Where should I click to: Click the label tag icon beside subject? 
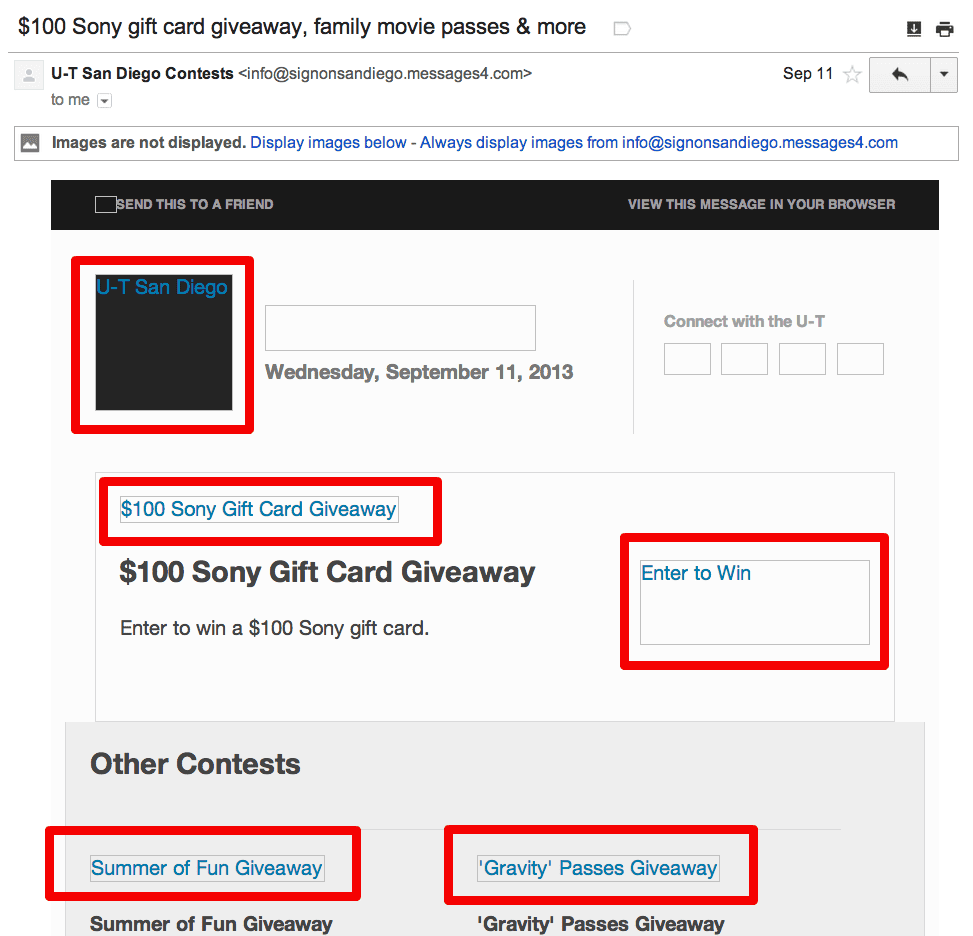(621, 28)
